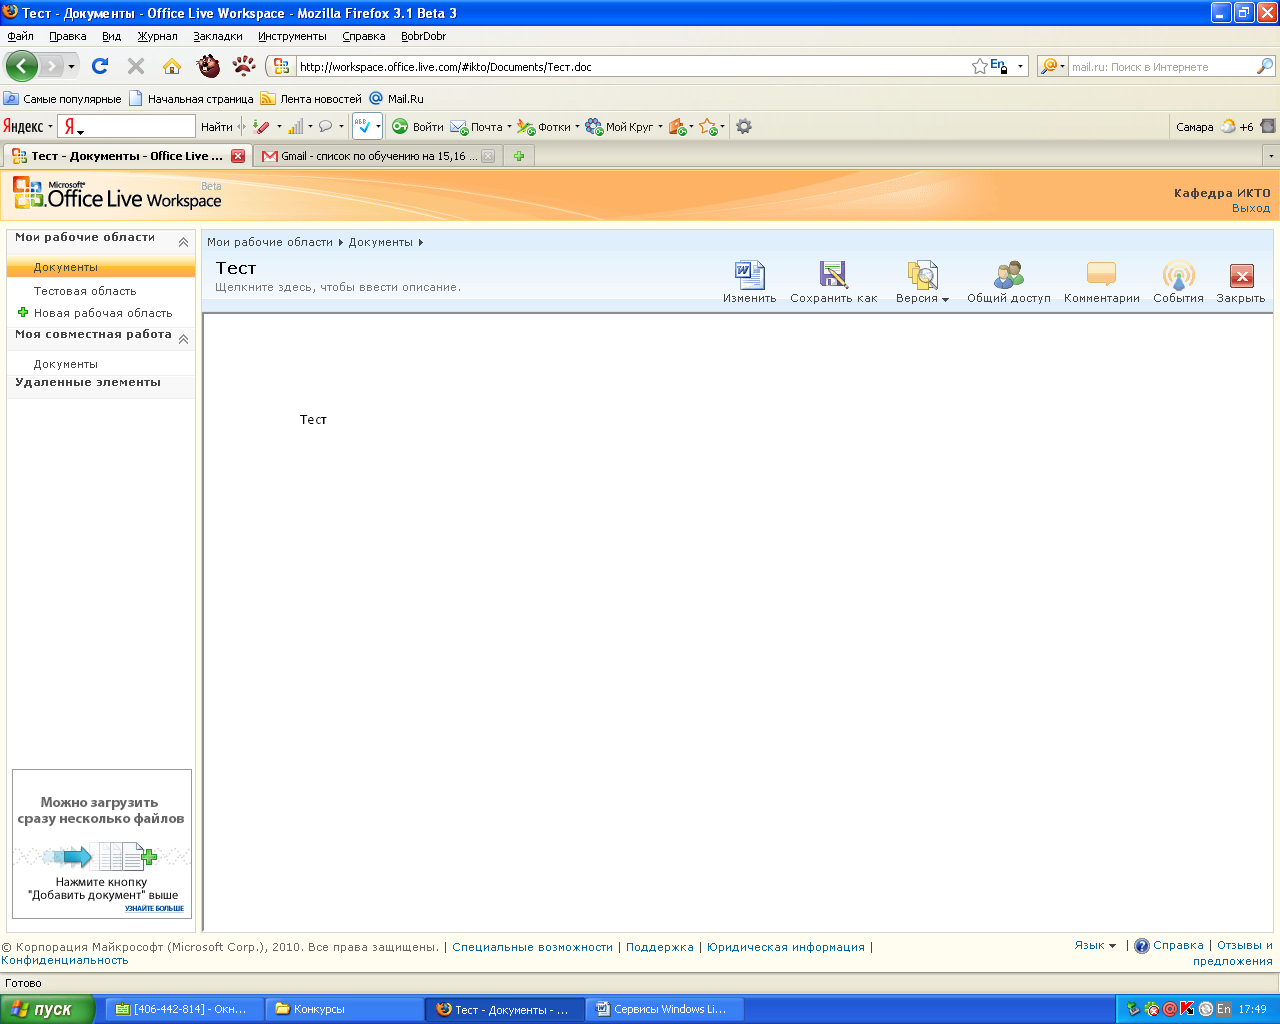1280x1024 pixels.
Task: Click description field Щелкните здесь
Action: [338, 287]
